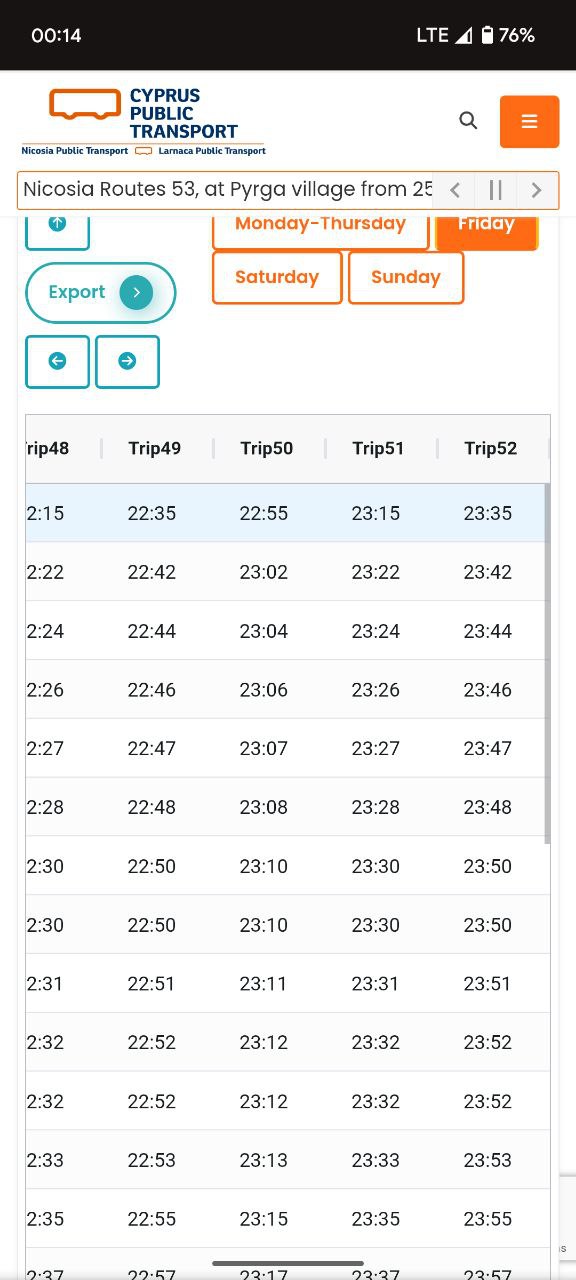Click the Trip52 column header
Screen dimensions: 576x1280
491,448
